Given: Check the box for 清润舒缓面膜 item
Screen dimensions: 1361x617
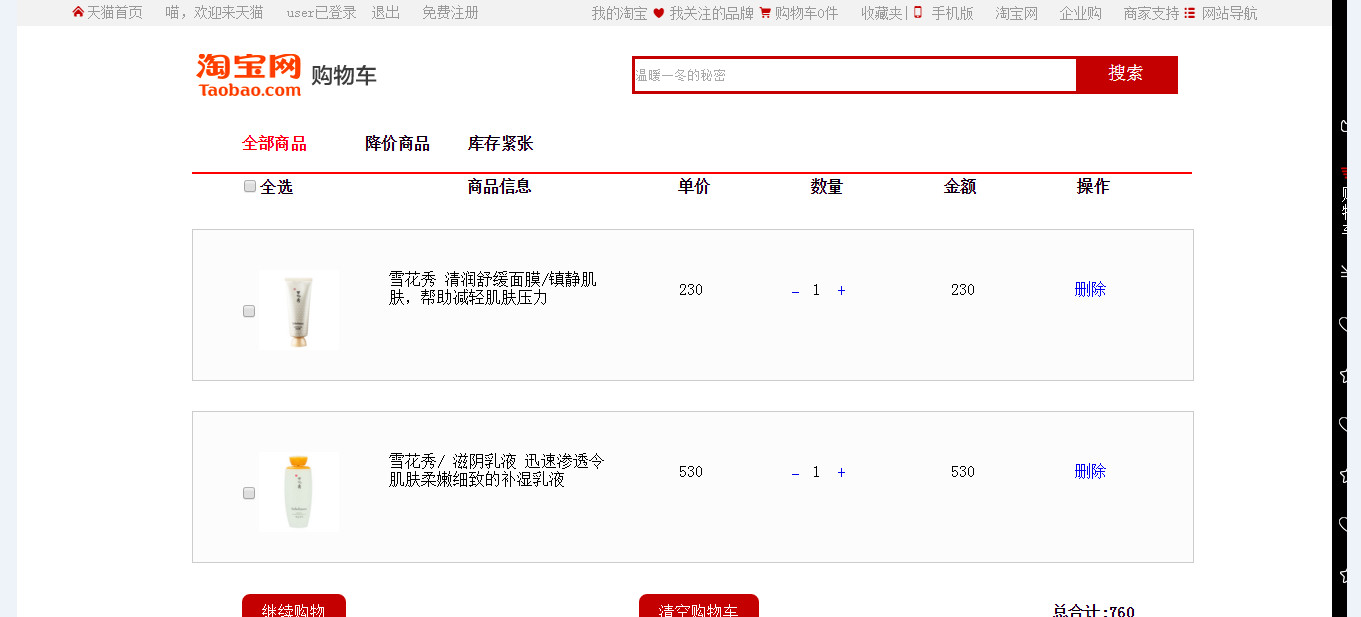Looking at the screenshot, I should (249, 311).
